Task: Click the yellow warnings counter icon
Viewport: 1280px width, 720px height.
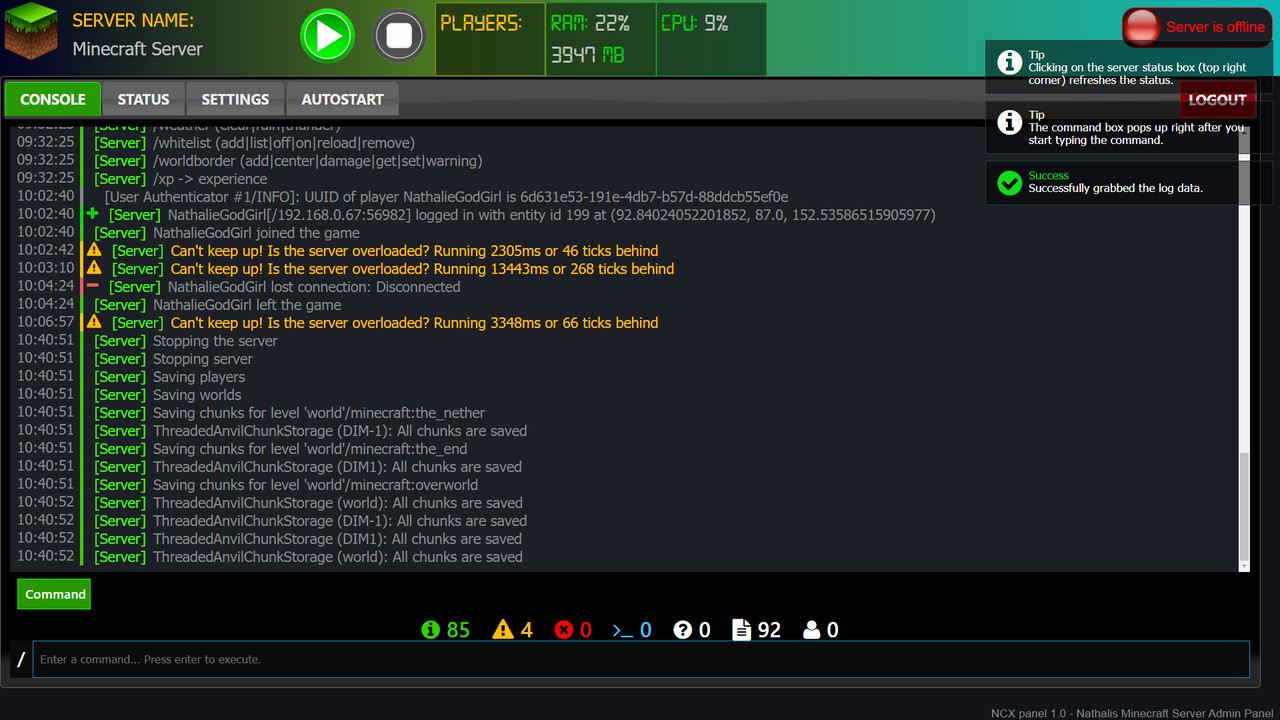Action: [501, 629]
